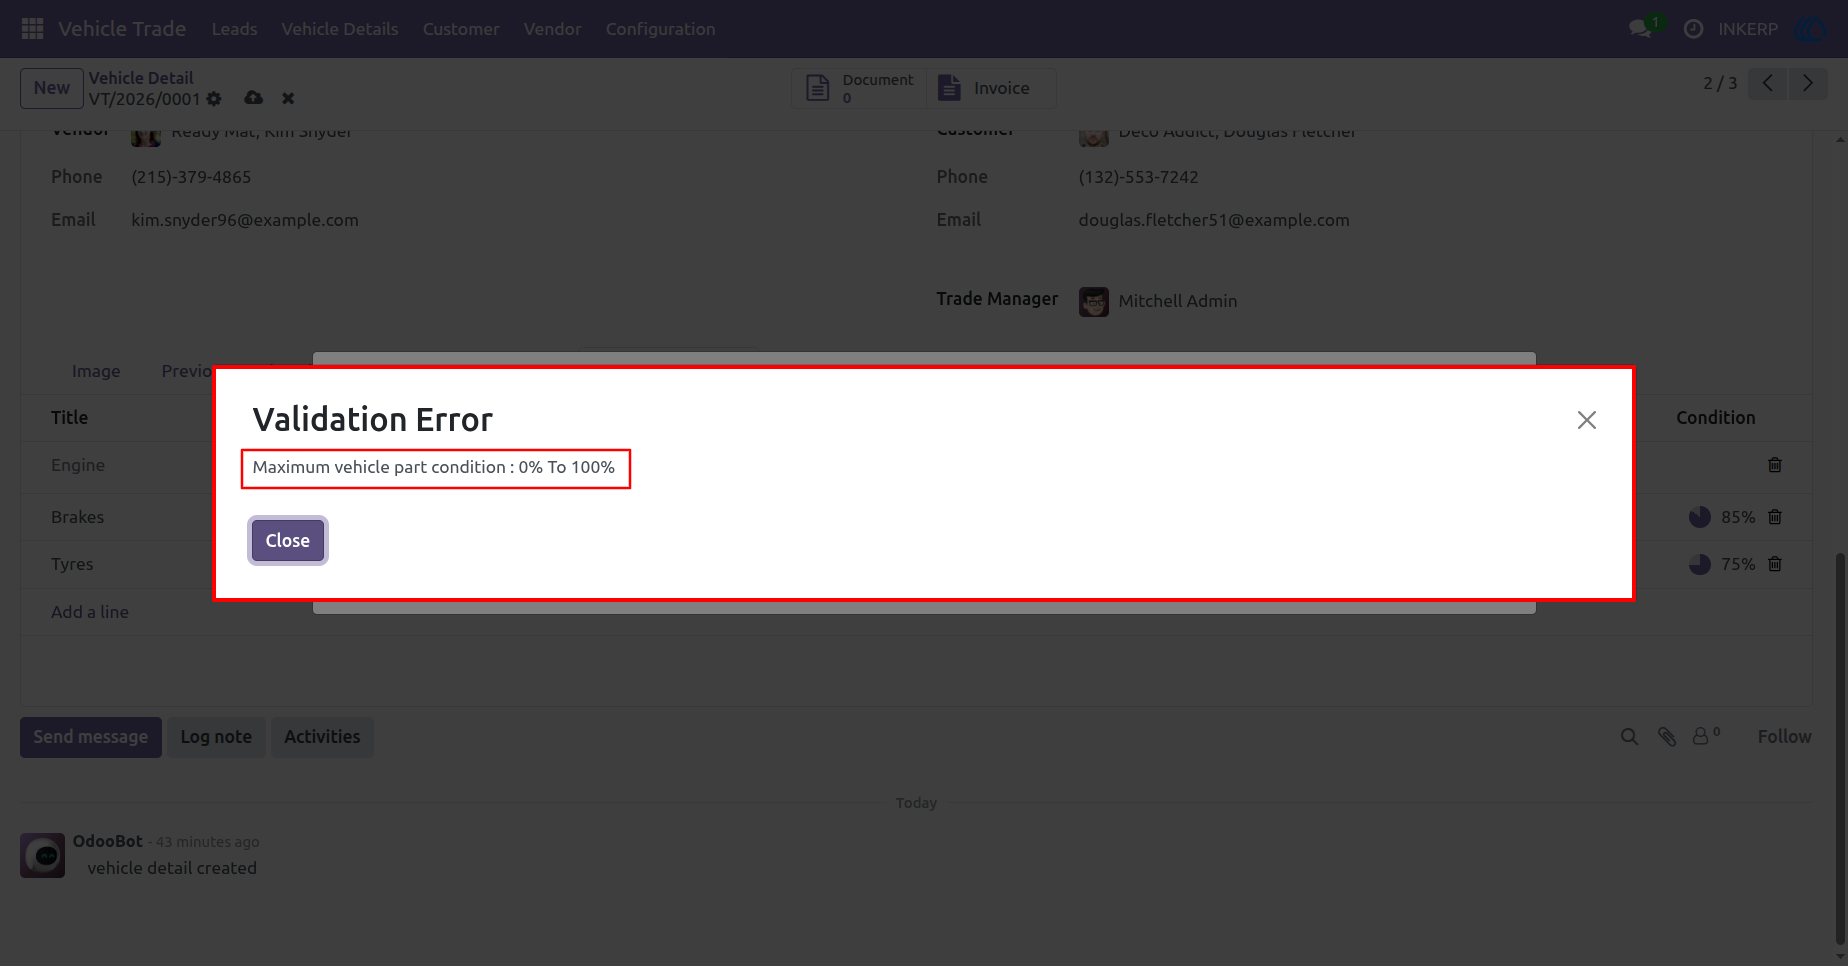The width and height of the screenshot is (1848, 966).
Task: Discard changes with the x icon
Action: 288,98
